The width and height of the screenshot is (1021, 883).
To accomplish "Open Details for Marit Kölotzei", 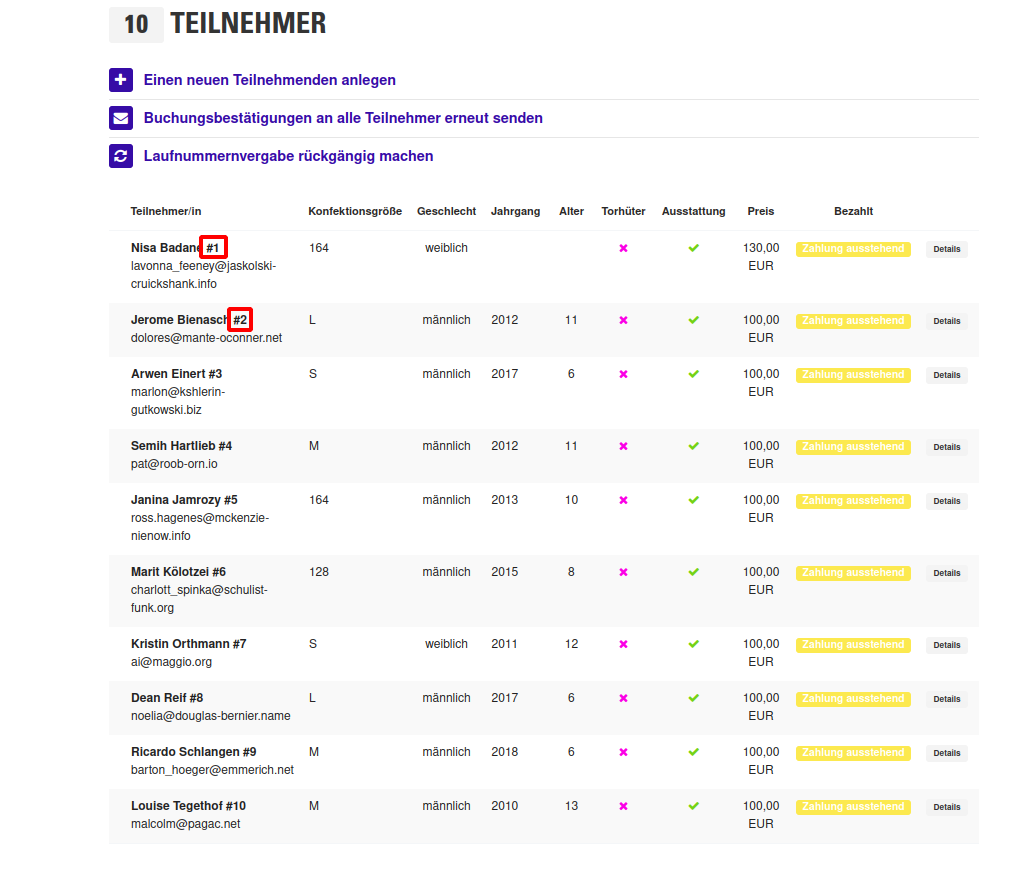I will tap(947, 573).
